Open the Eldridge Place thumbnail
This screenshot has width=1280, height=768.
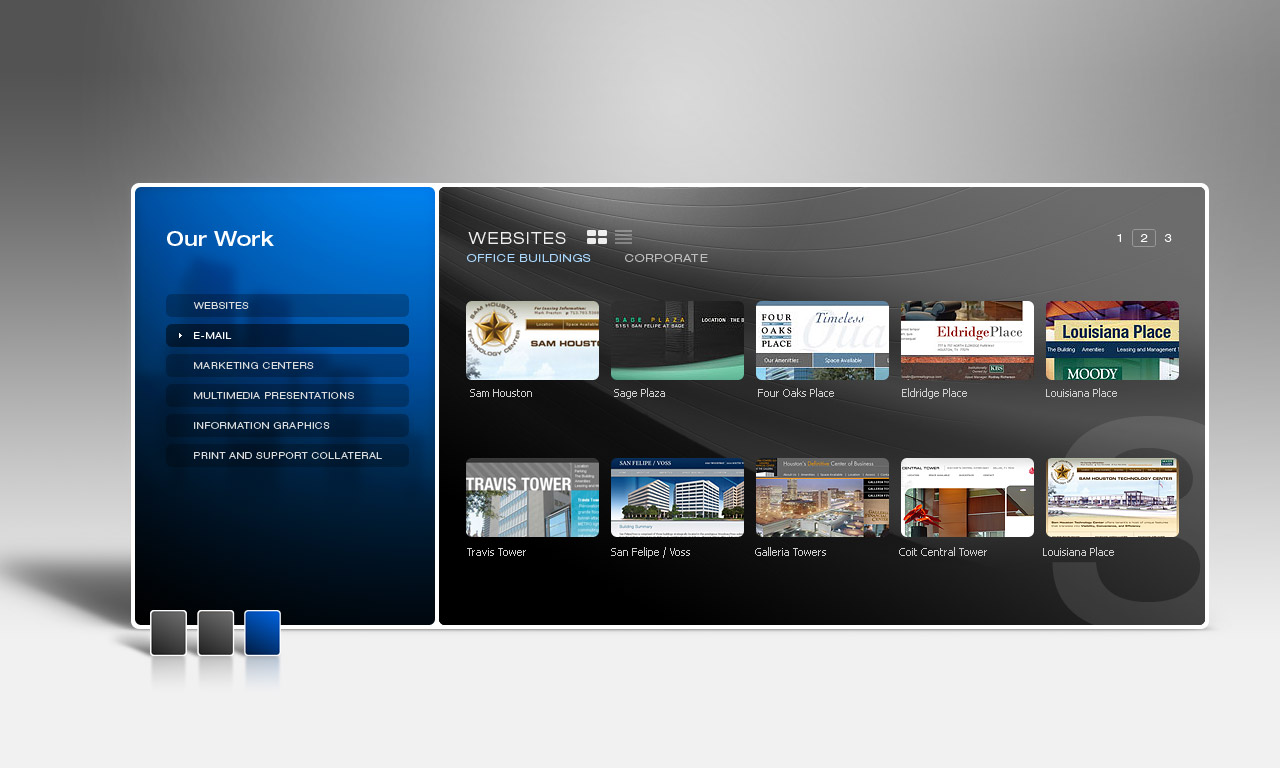(x=967, y=340)
